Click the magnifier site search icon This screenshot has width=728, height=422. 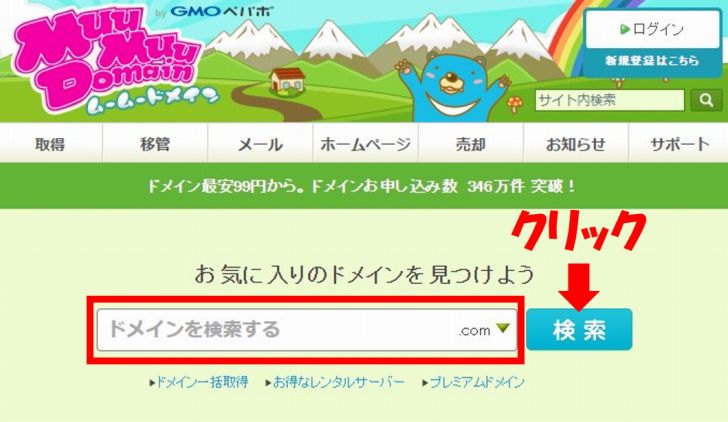(x=706, y=100)
